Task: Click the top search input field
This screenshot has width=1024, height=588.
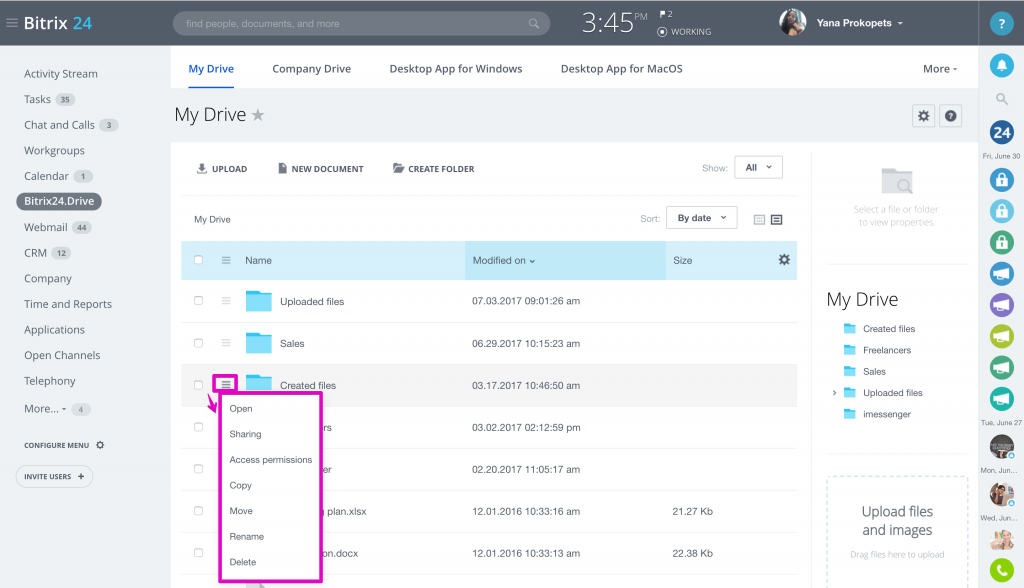Action: pos(361,24)
